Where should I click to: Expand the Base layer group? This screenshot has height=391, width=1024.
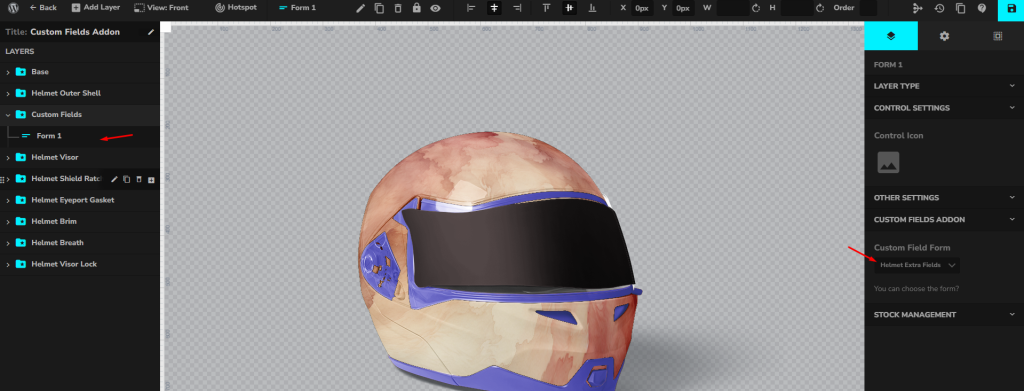tap(8, 72)
